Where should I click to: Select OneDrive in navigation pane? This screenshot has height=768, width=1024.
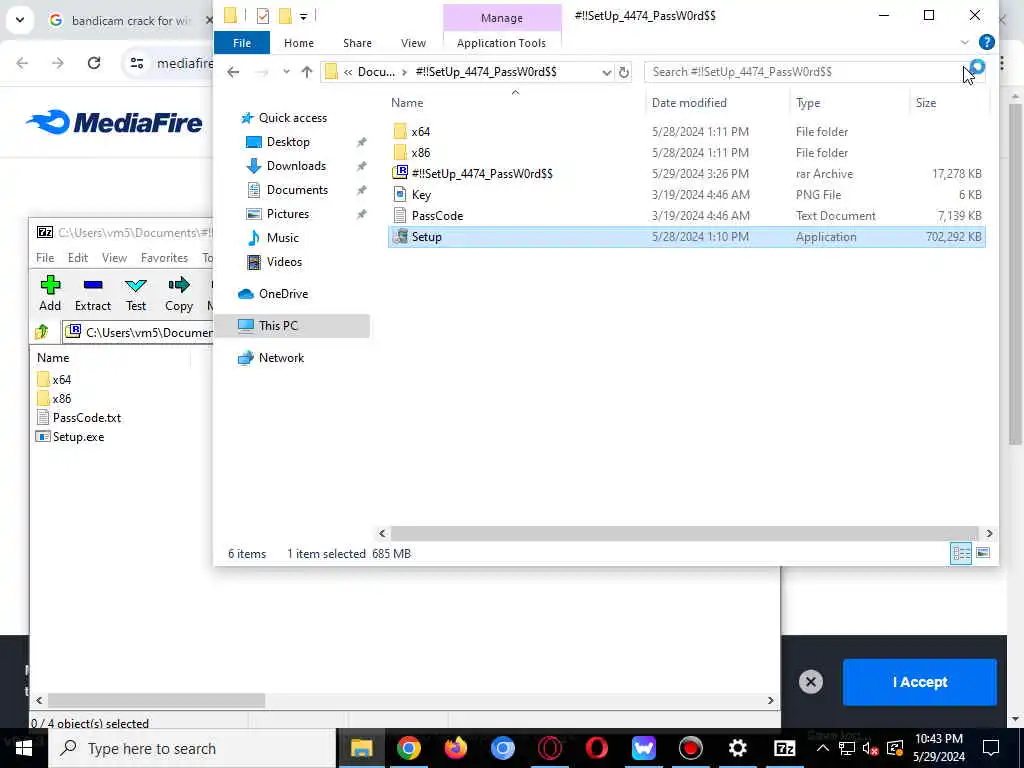pyautogui.click(x=283, y=294)
